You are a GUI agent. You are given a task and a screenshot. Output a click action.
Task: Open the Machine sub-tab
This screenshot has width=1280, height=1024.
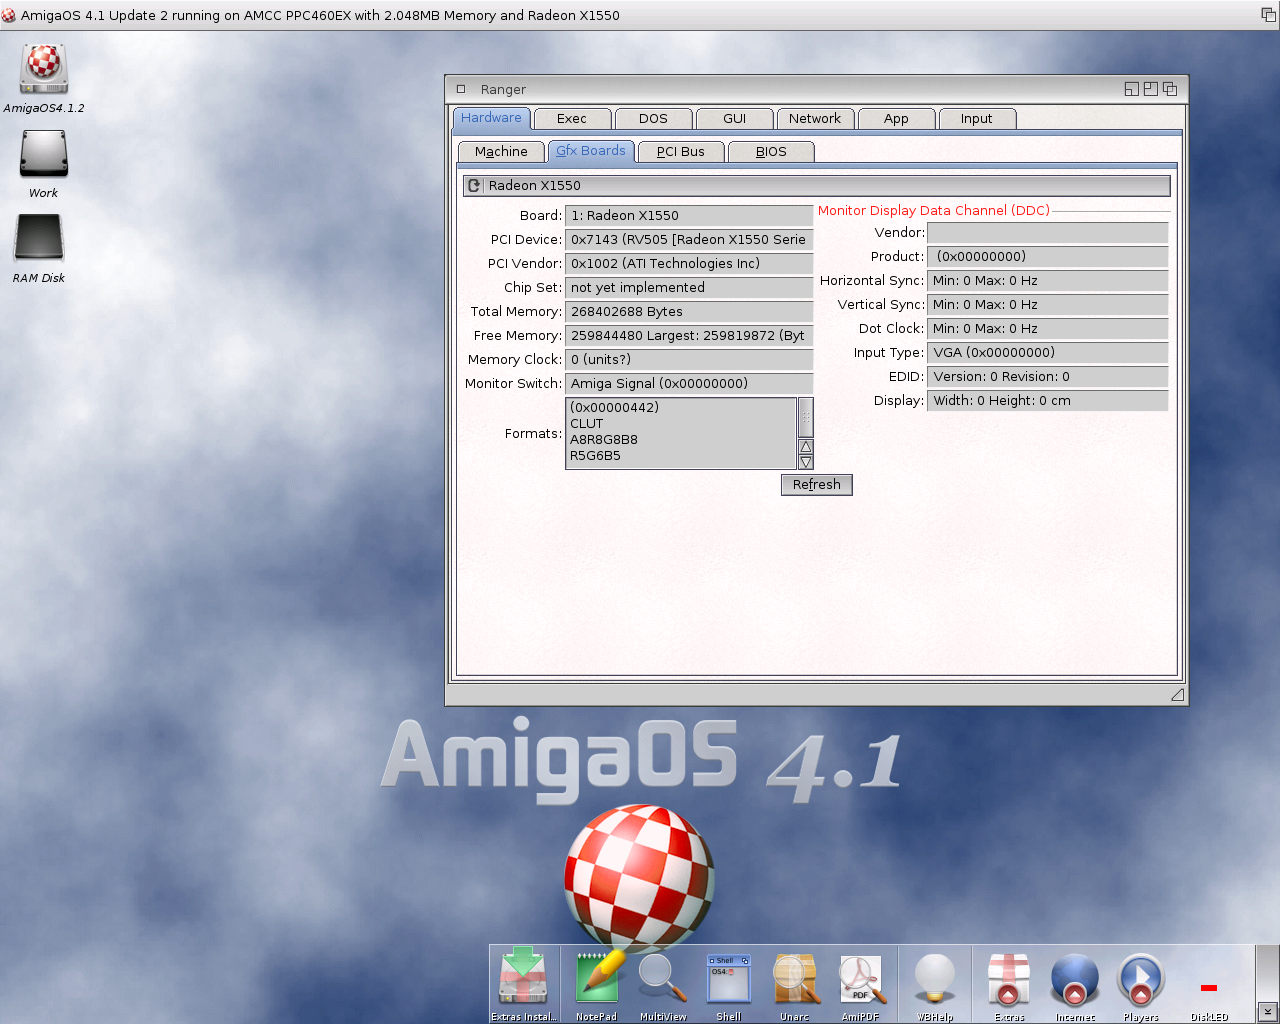[501, 151]
